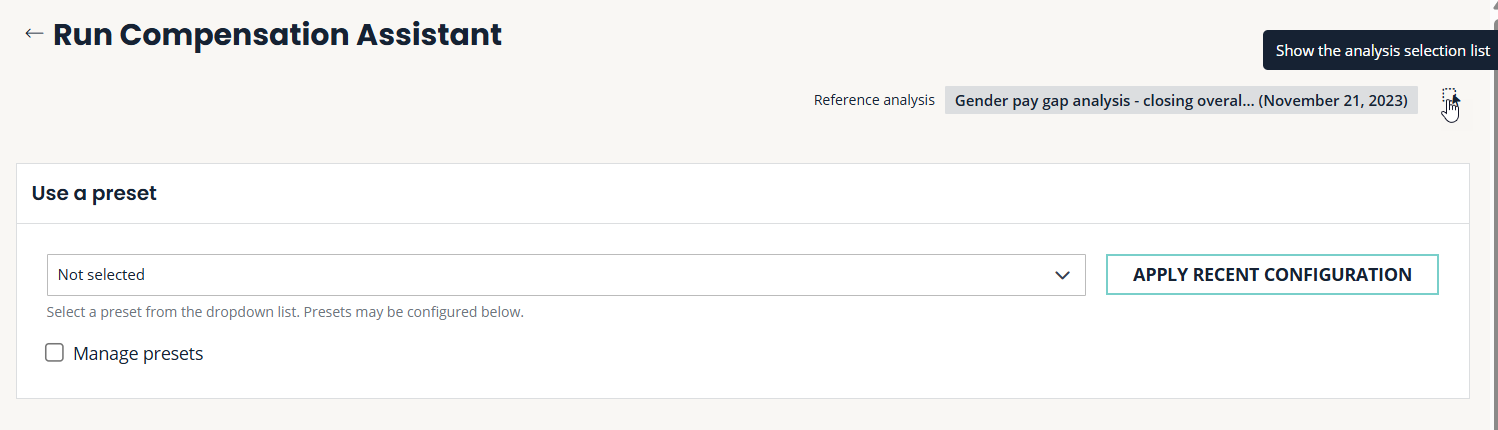Open the Not selected preset dropdown
The image size is (1498, 430).
pyautogui.click(x=565, y=275)
